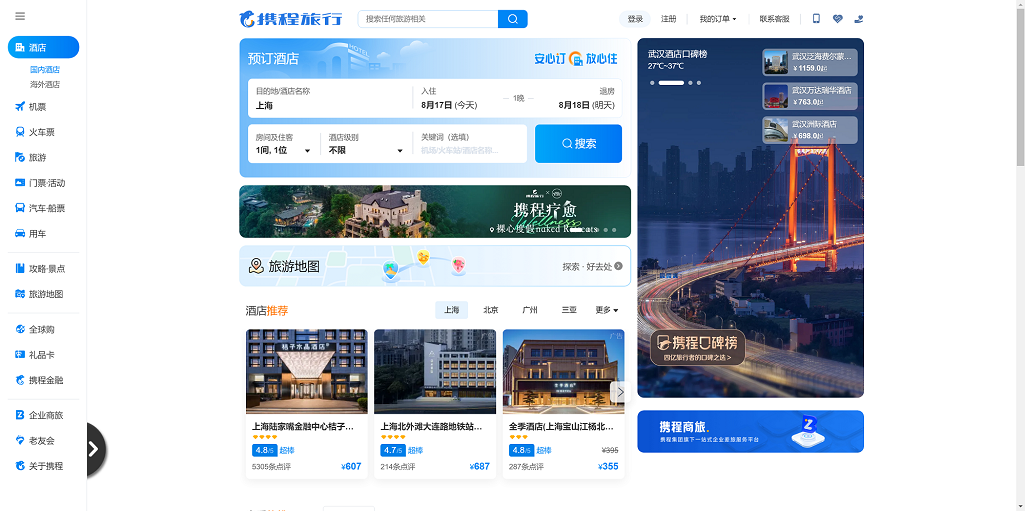Click the 携程疗愈 wellness banner
The image size is (1025, 511).
pyautogui.click(x=435, y=211)
